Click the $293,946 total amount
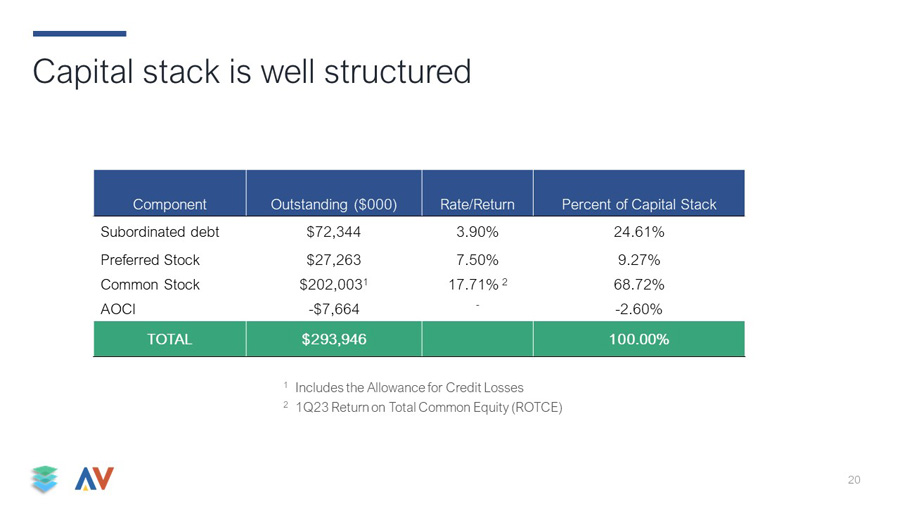This screenshot has height=506, width=900. point(334,339)
